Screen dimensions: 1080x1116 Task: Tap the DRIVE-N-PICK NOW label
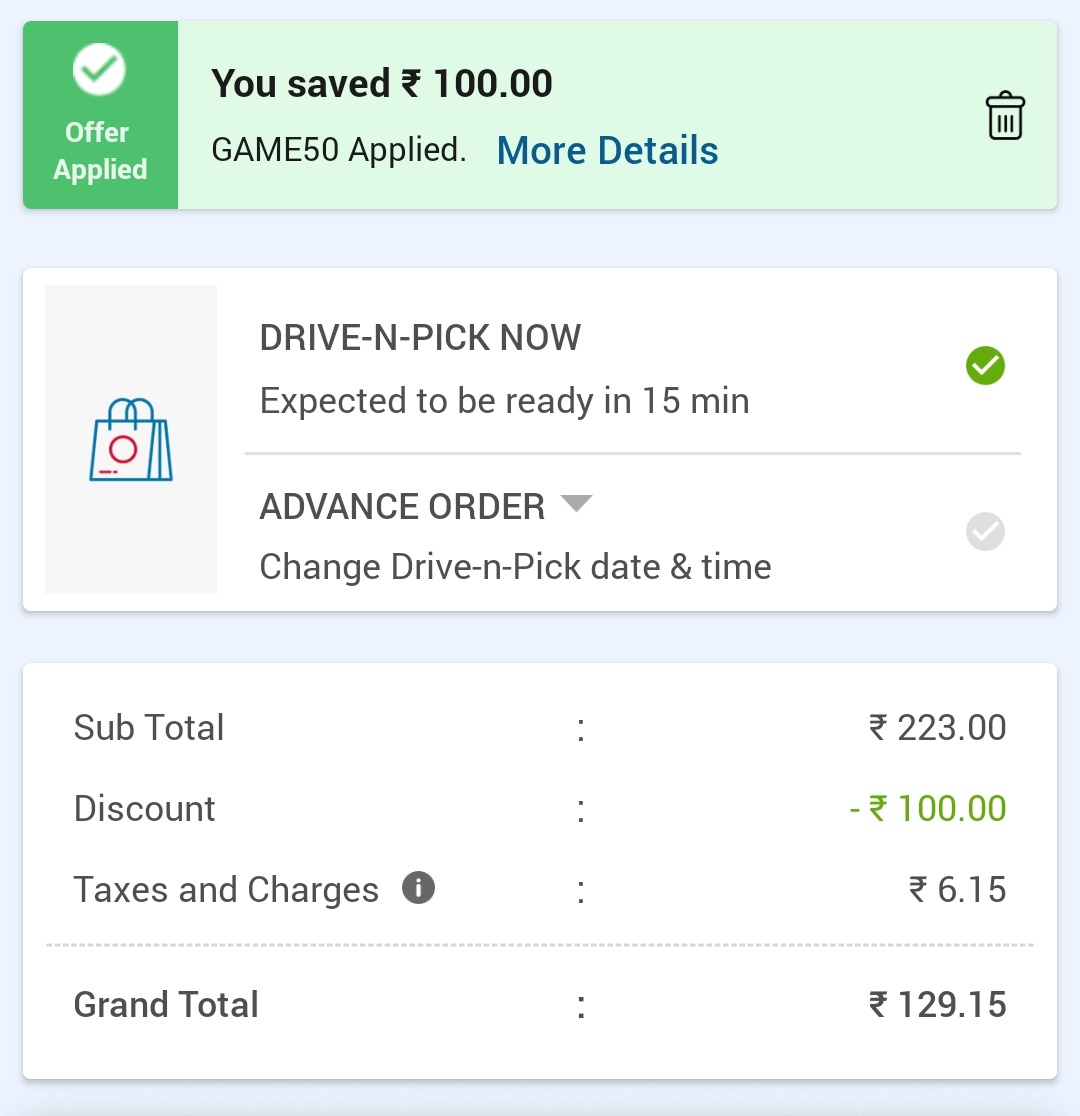pyautogui.click(x=420, y=338)
